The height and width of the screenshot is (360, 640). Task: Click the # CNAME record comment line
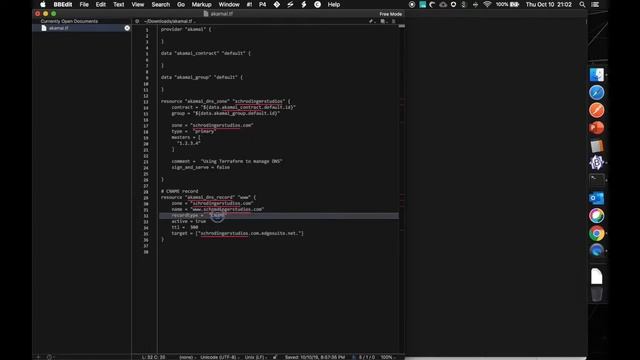[179, 191]
